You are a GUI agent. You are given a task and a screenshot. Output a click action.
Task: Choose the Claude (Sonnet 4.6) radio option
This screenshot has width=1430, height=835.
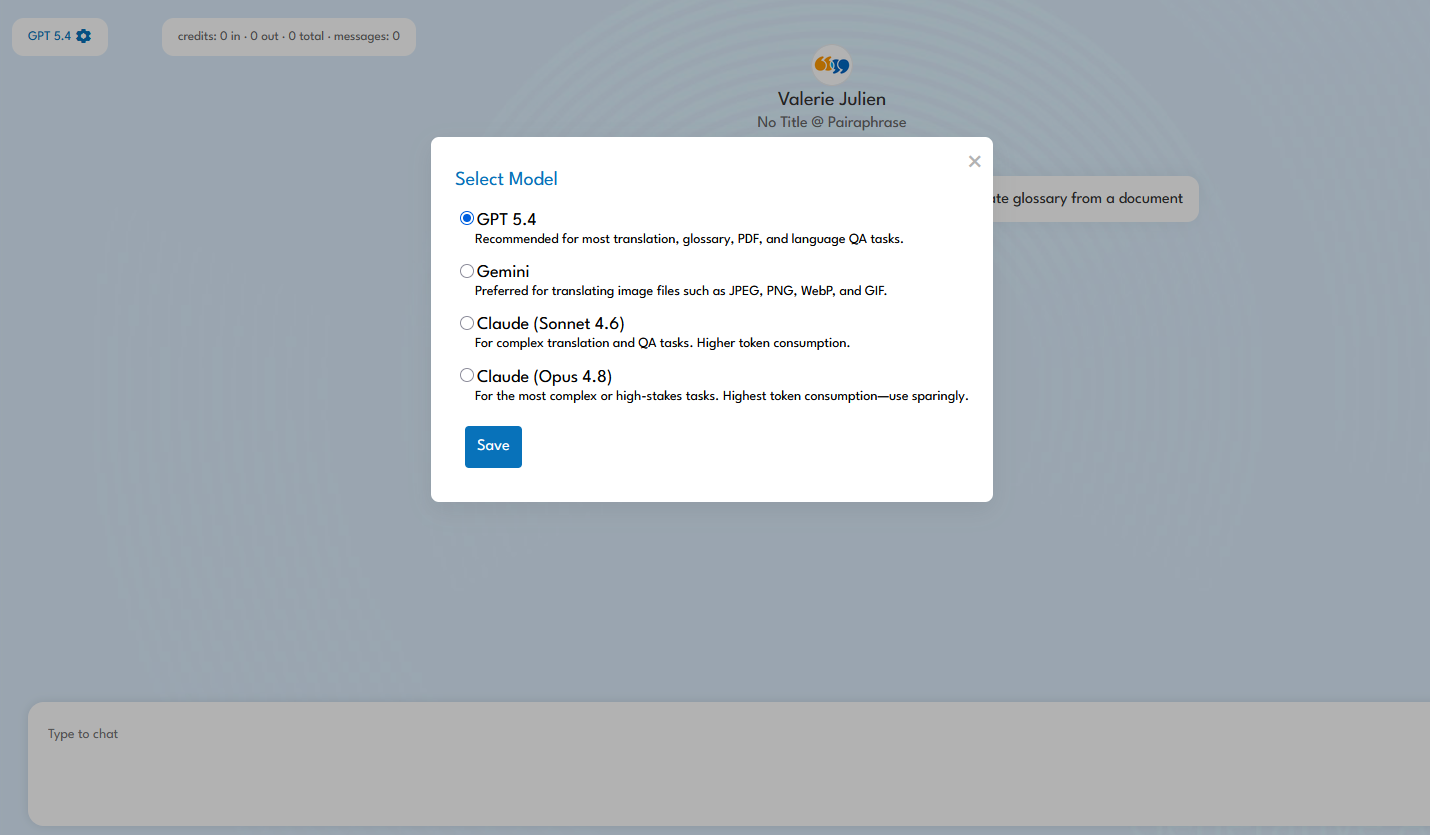pyautogui.click(x=467, y=323)
